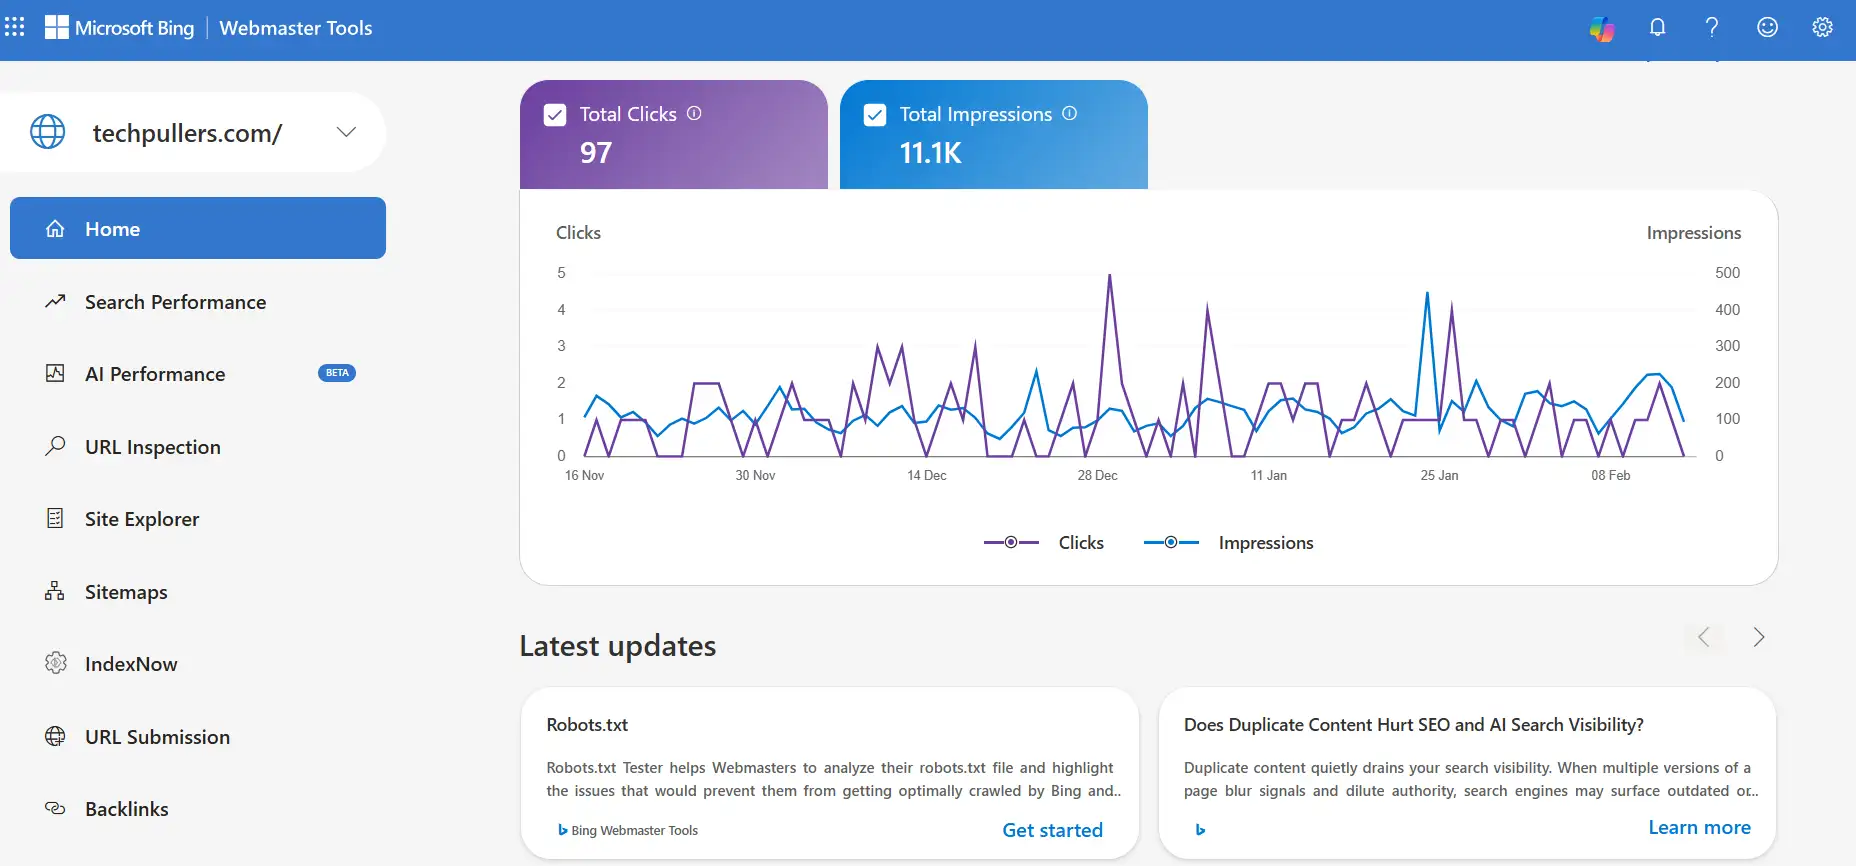Screen dimensions: 1856x866
Task: Click the Robots.txt card title
Action: tap(587, 725)
